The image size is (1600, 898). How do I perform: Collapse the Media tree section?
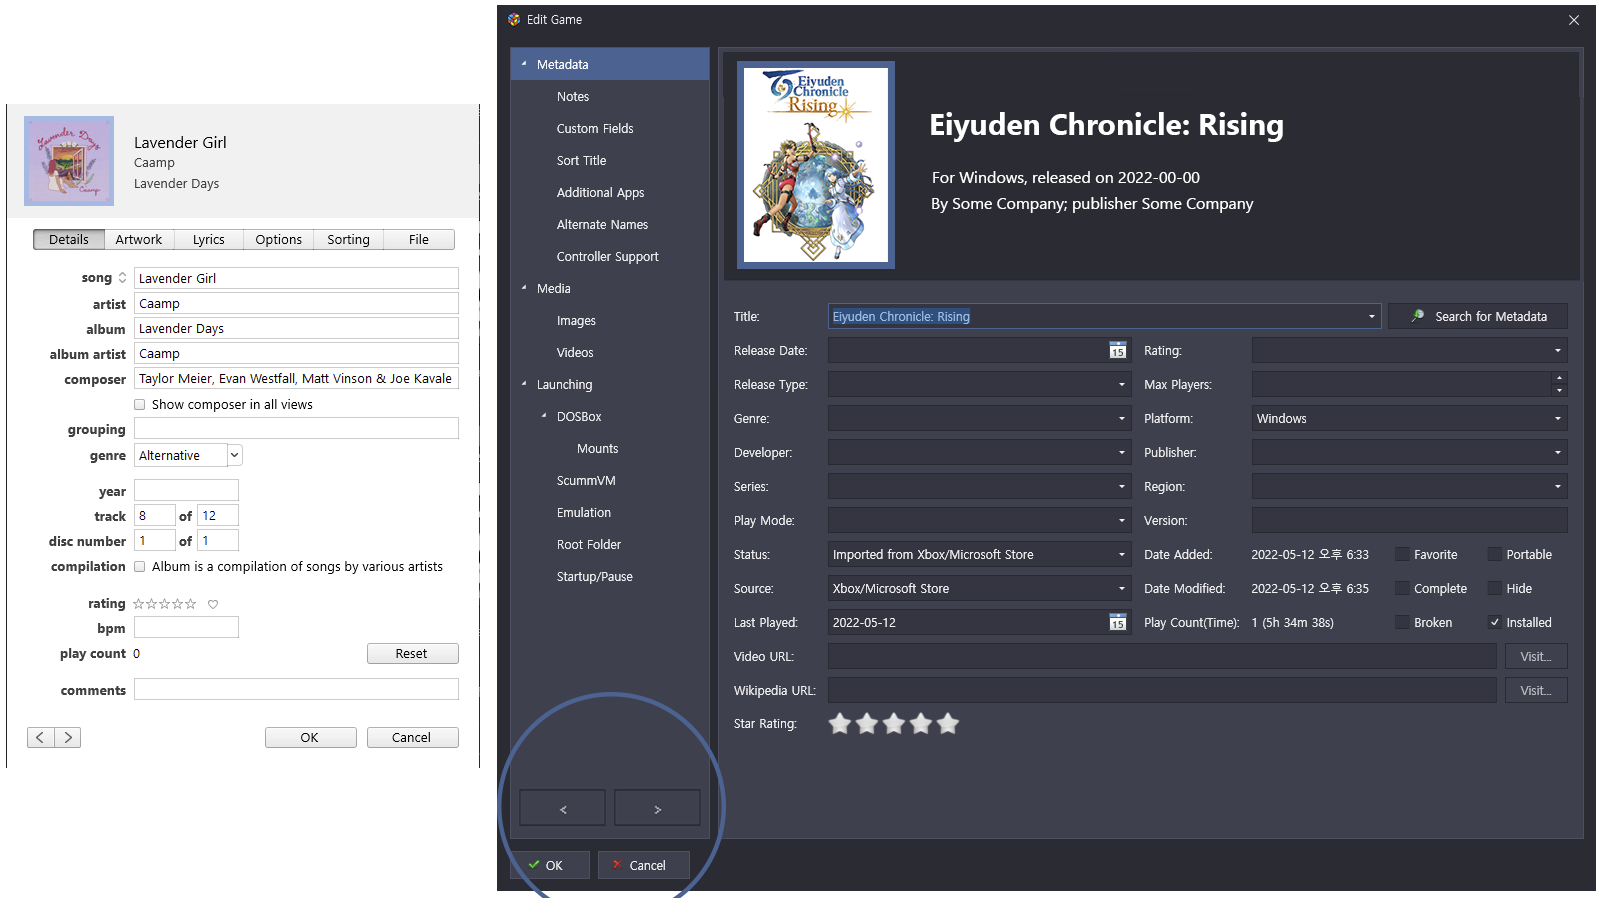pyautogui.click(x=524, y=288)
